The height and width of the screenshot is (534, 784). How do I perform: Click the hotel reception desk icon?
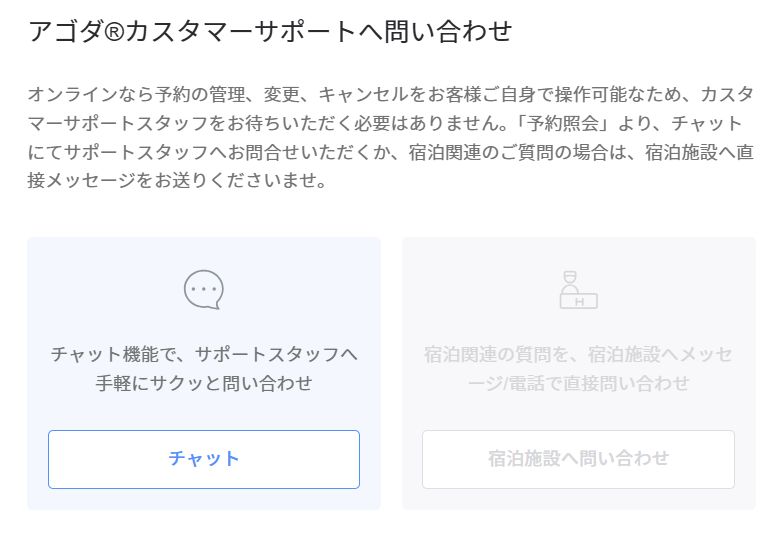578,290
